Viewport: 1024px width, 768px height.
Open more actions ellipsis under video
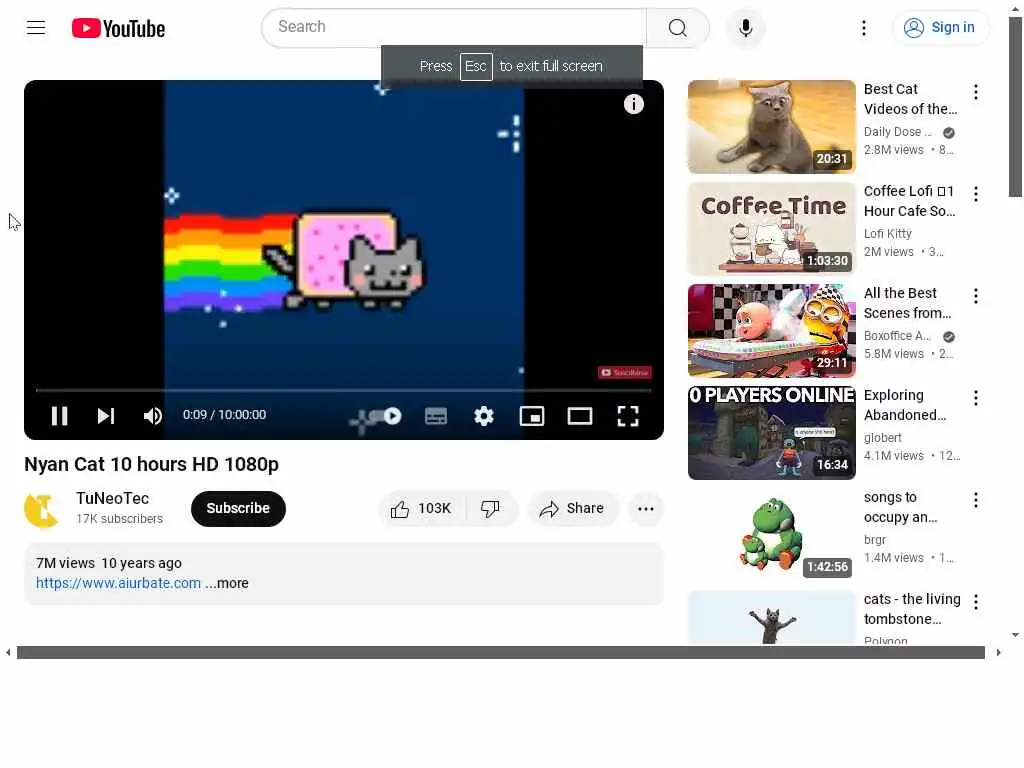click(x=645, y=509)
